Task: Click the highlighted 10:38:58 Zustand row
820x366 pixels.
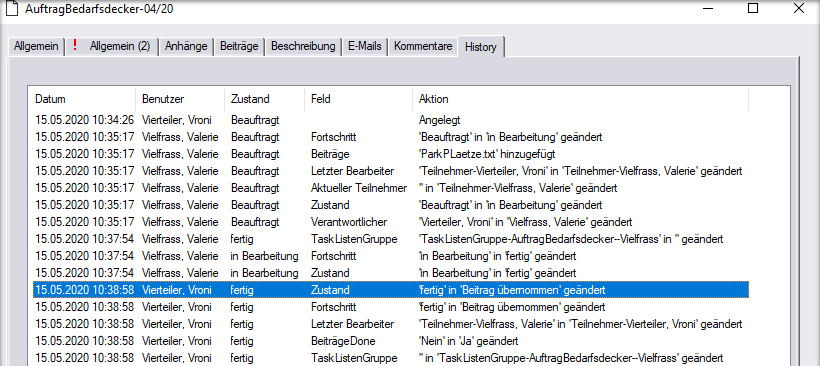Action: pos(391,290)
